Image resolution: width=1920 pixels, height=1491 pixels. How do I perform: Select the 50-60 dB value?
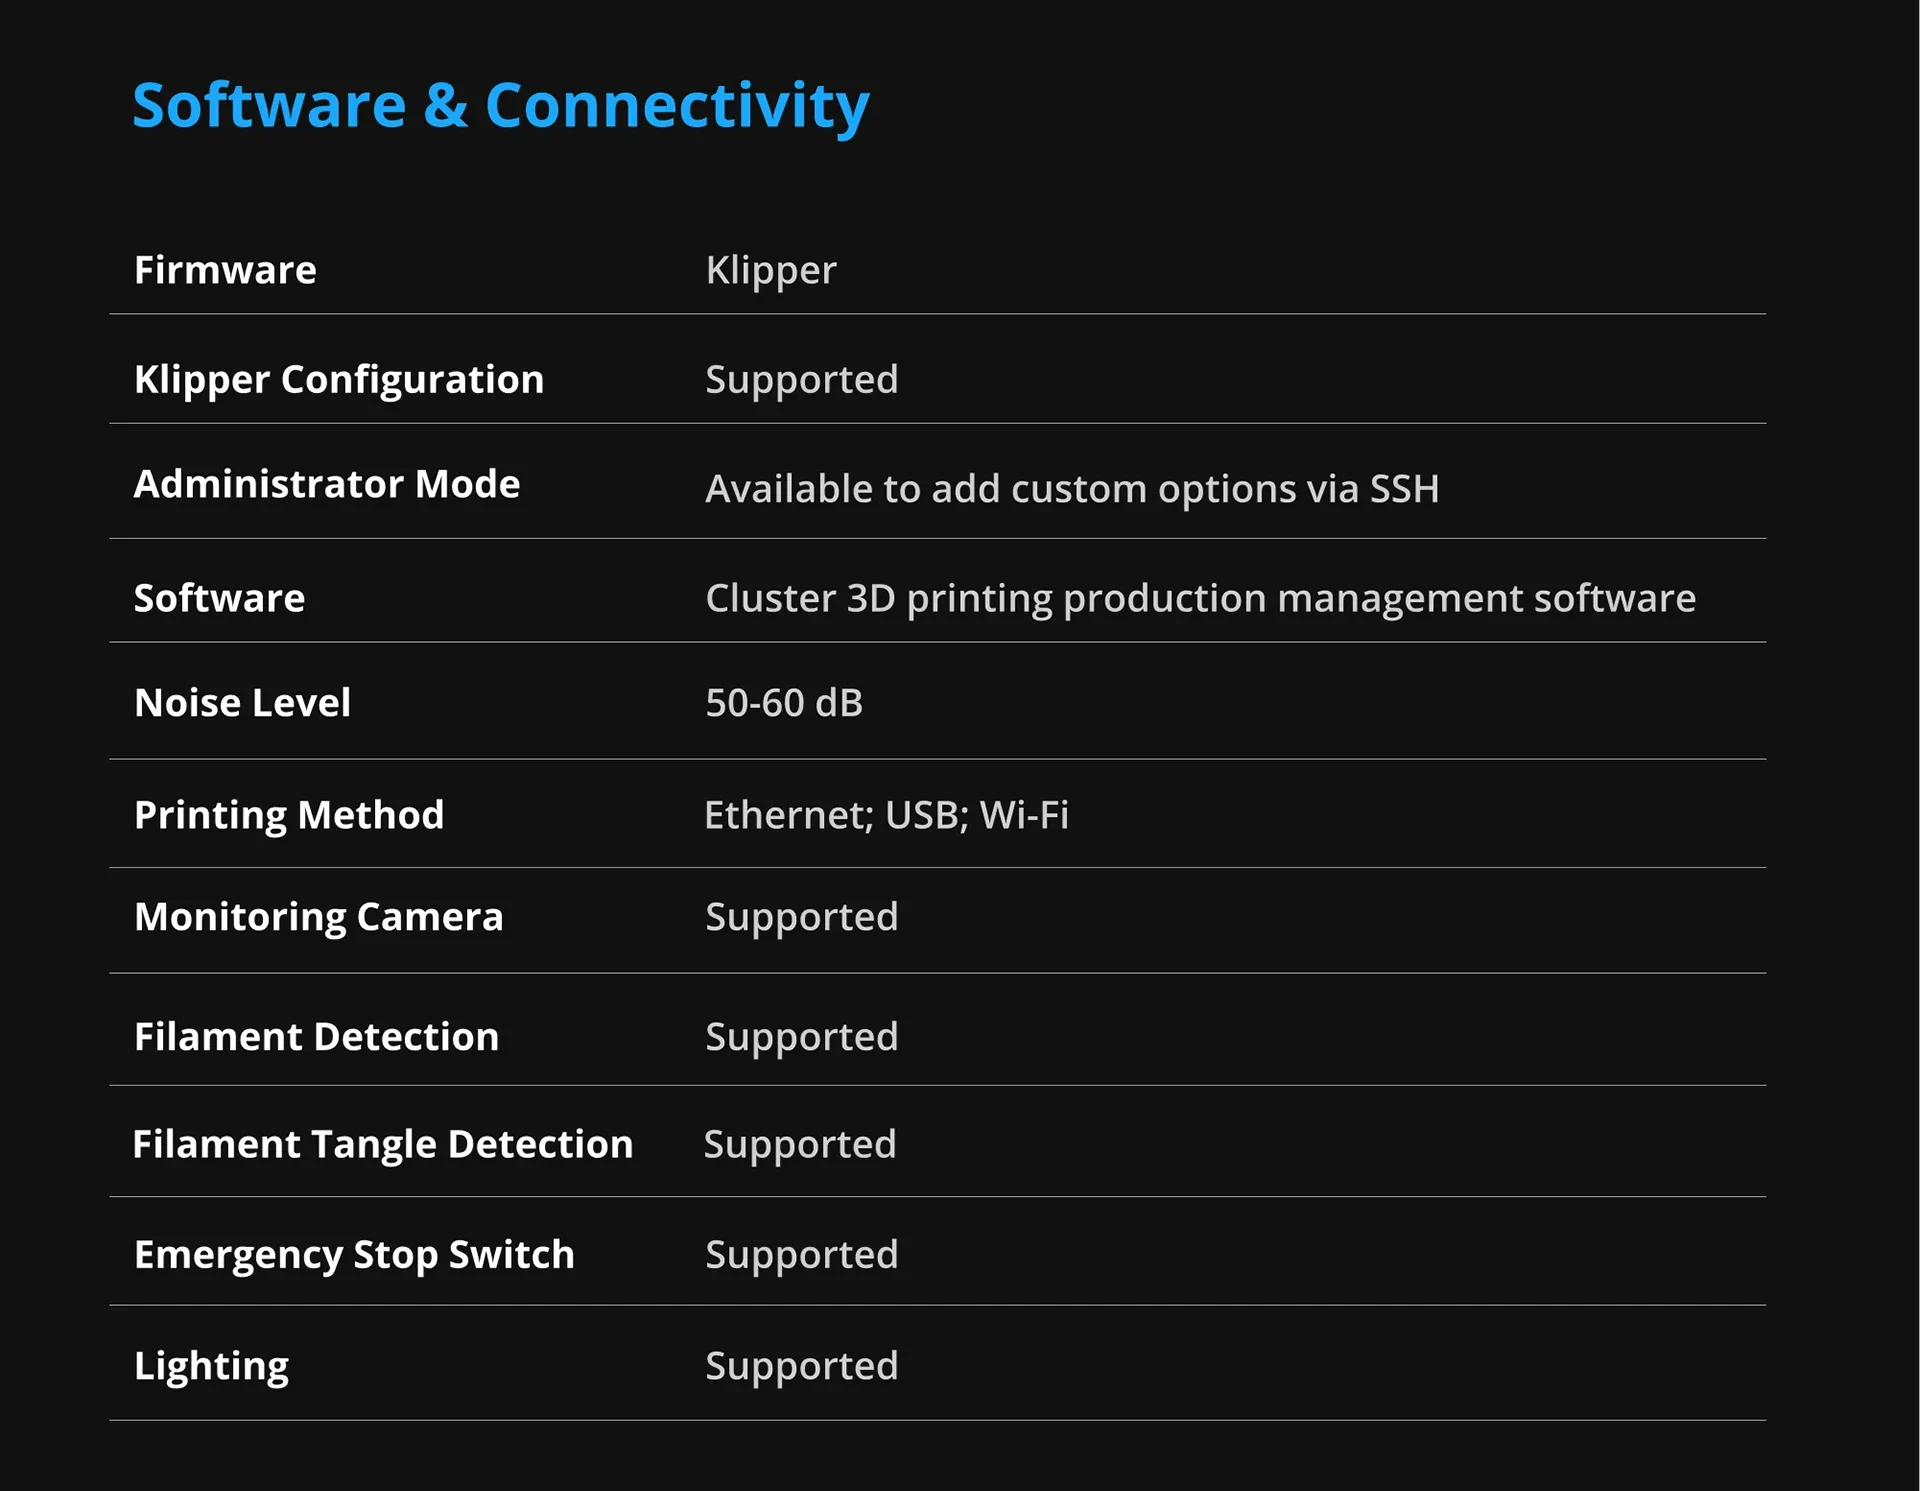tap(783, 703)
